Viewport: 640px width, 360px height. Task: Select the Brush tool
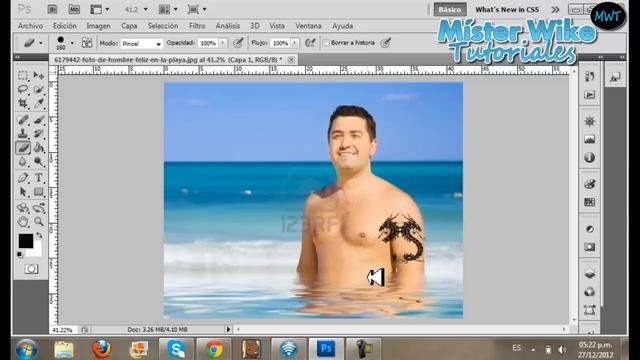pyautogui.click(x=39, y=120)
